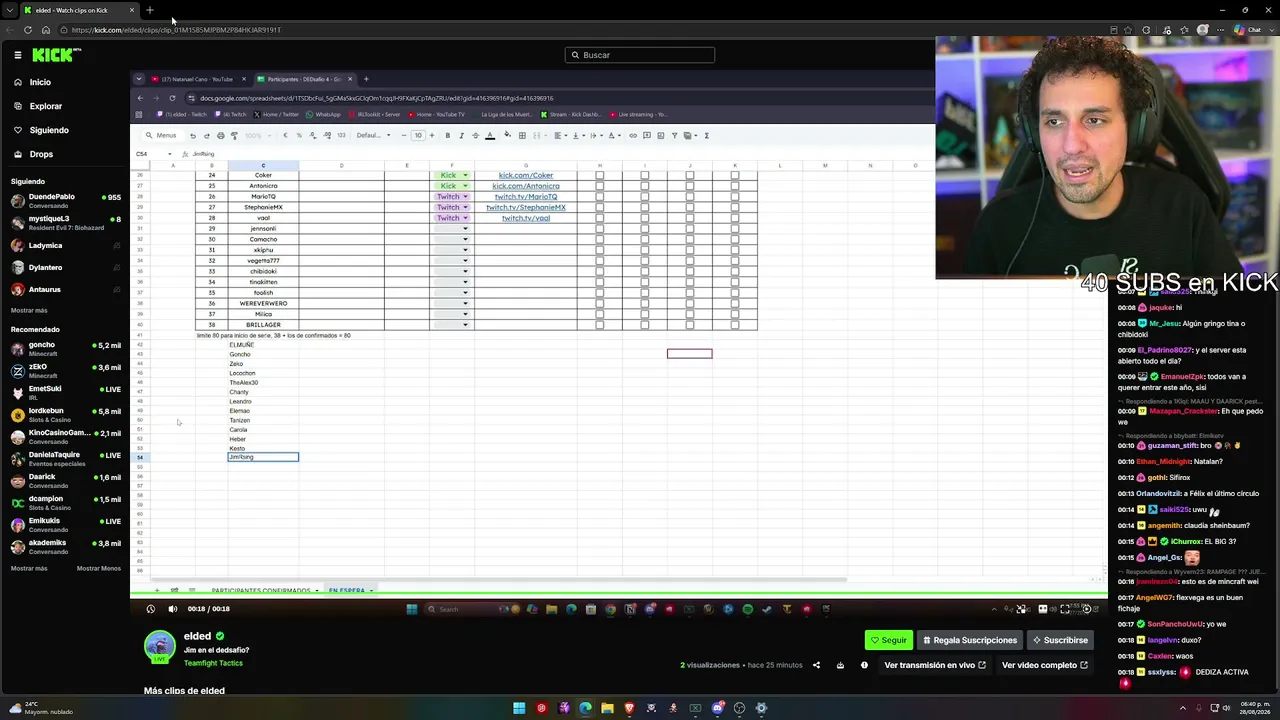The width and height of the screenshot is (1280, 720).
Task: Increase font size in Sheets toolbar
Action: pyautogui.click(x=431, y=136)
